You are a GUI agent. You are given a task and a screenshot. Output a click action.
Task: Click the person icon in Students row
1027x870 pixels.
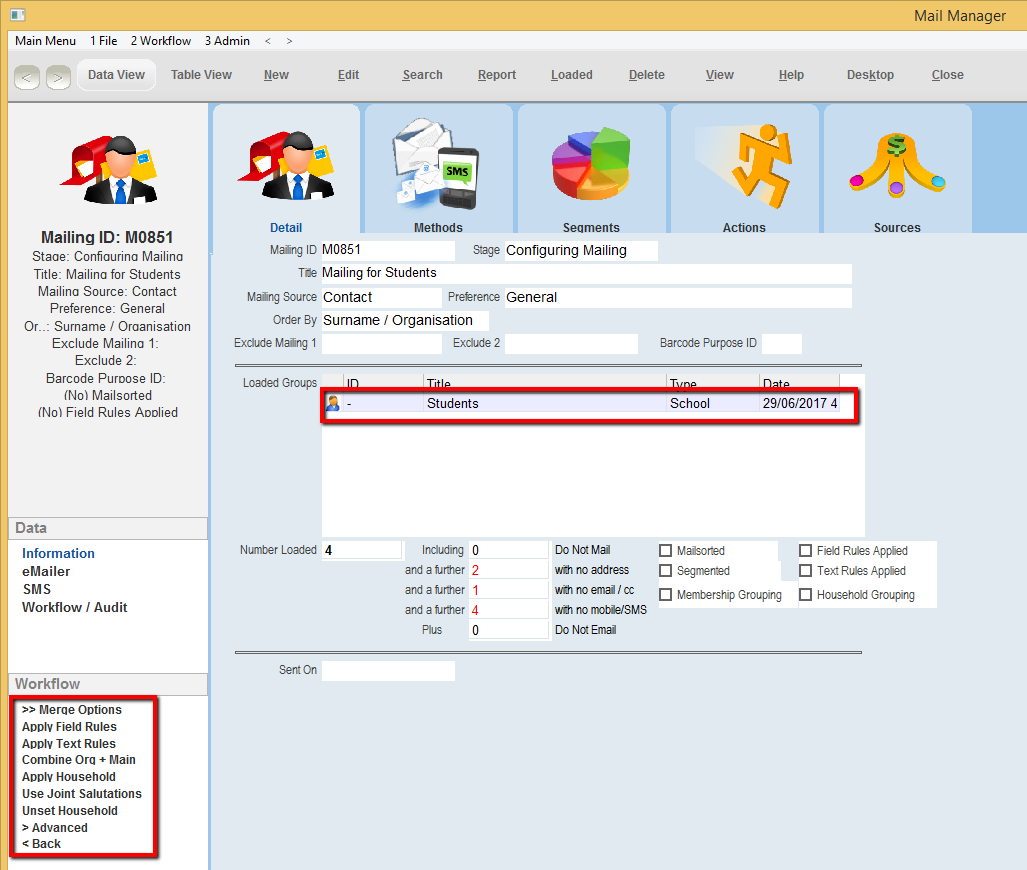click(333, 404)
